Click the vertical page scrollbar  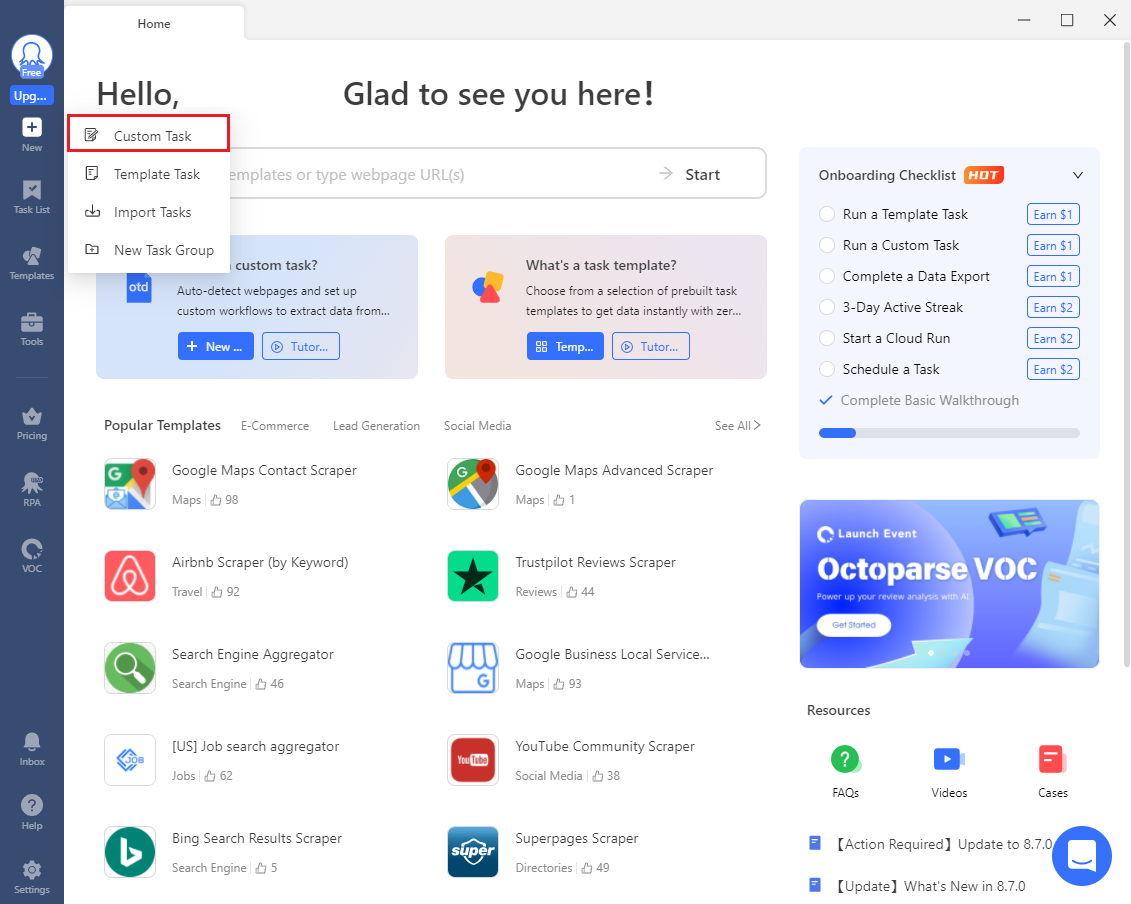[1127, 354]
